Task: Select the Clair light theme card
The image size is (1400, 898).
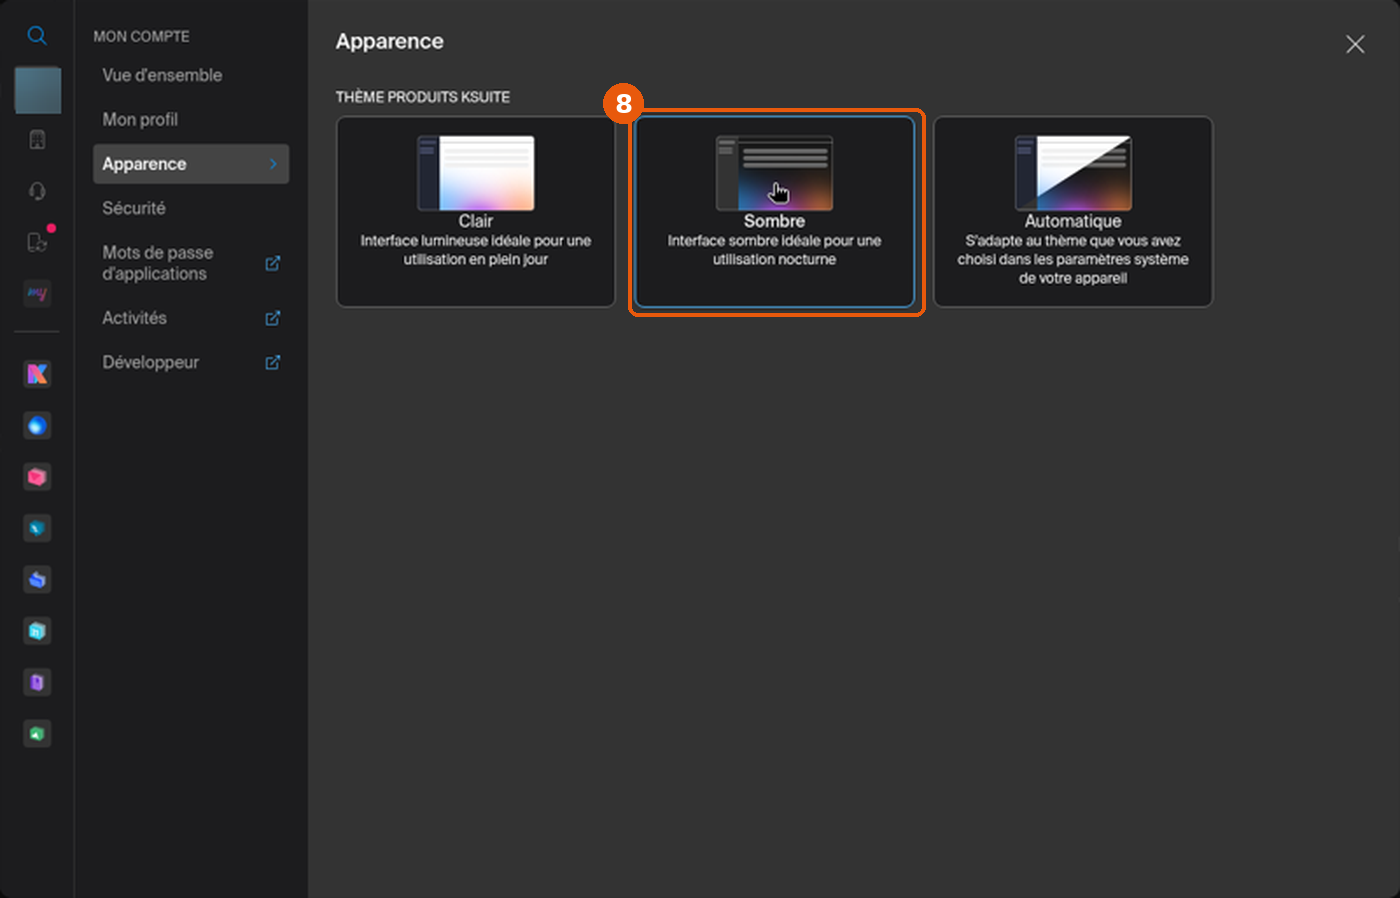Action: [x=476, y=212]
